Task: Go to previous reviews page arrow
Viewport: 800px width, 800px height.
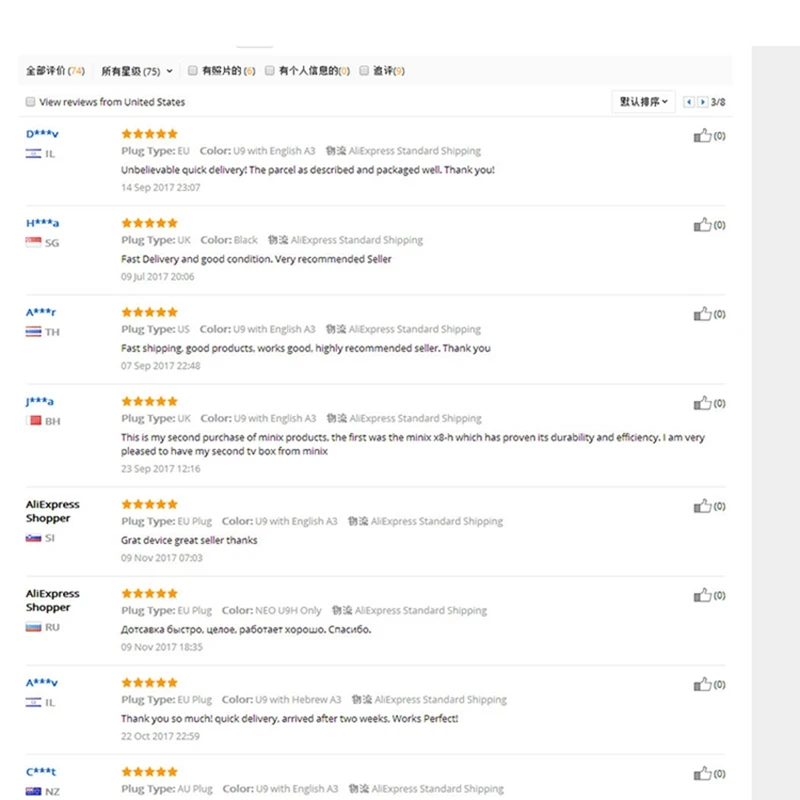Action: [x=689, y=102]
